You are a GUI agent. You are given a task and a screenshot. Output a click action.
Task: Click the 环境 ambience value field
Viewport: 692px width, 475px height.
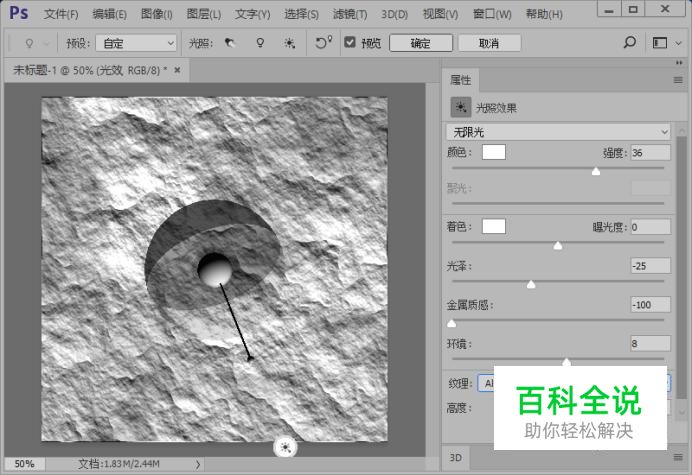[651, 343]
